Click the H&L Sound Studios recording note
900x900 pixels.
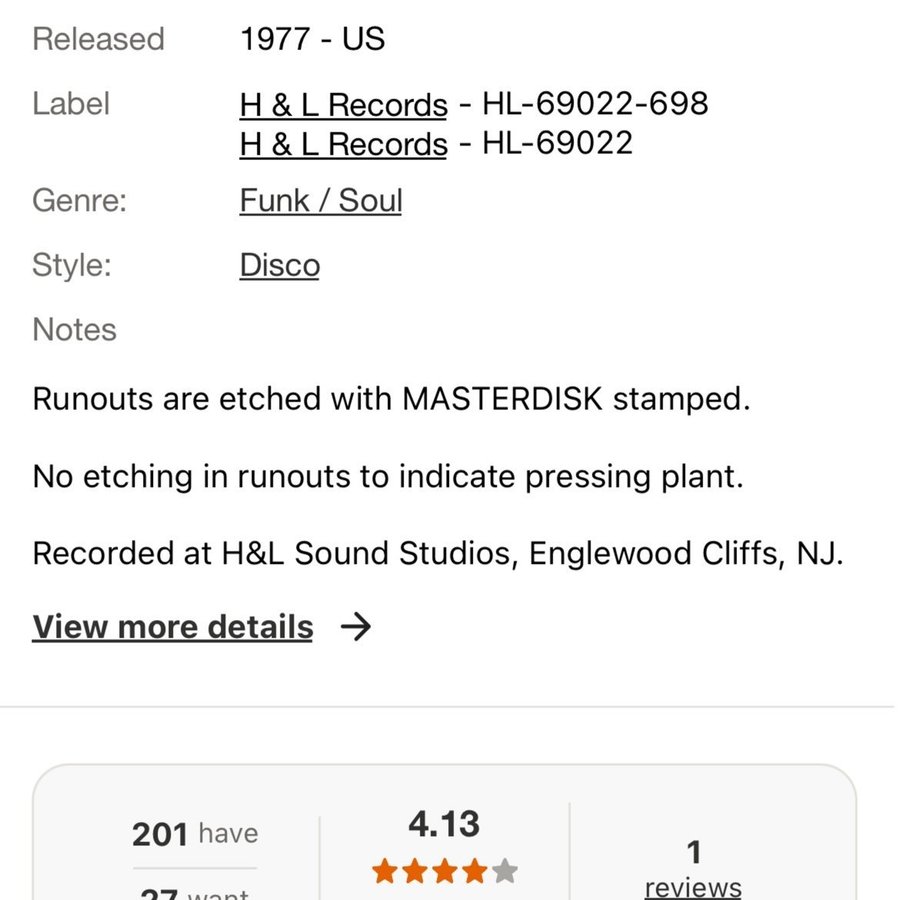pos(438,553)
